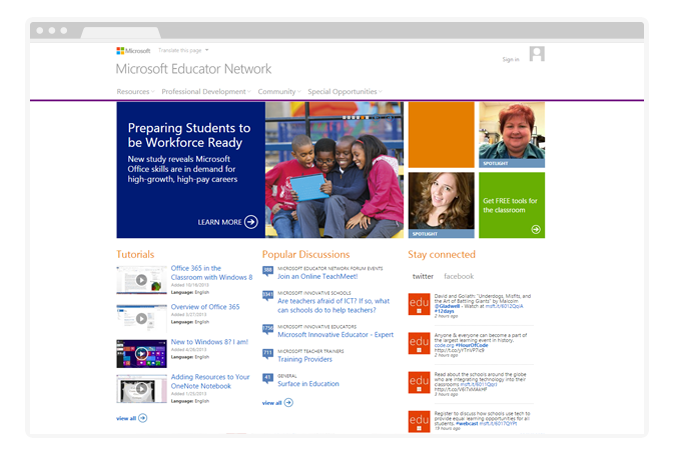Click the #HourOfCode hashtag in tweet

pyautogui.click(x=472, y=345)
